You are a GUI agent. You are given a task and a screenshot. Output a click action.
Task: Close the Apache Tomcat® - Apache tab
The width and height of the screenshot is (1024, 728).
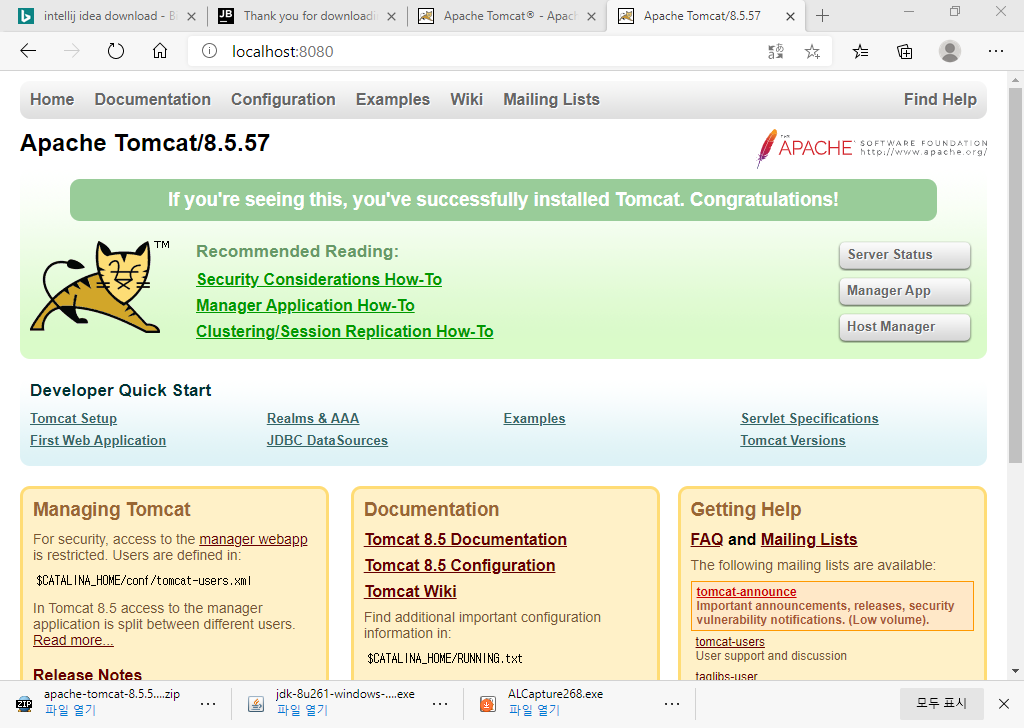pyautogui.click(x=591, y=16)
